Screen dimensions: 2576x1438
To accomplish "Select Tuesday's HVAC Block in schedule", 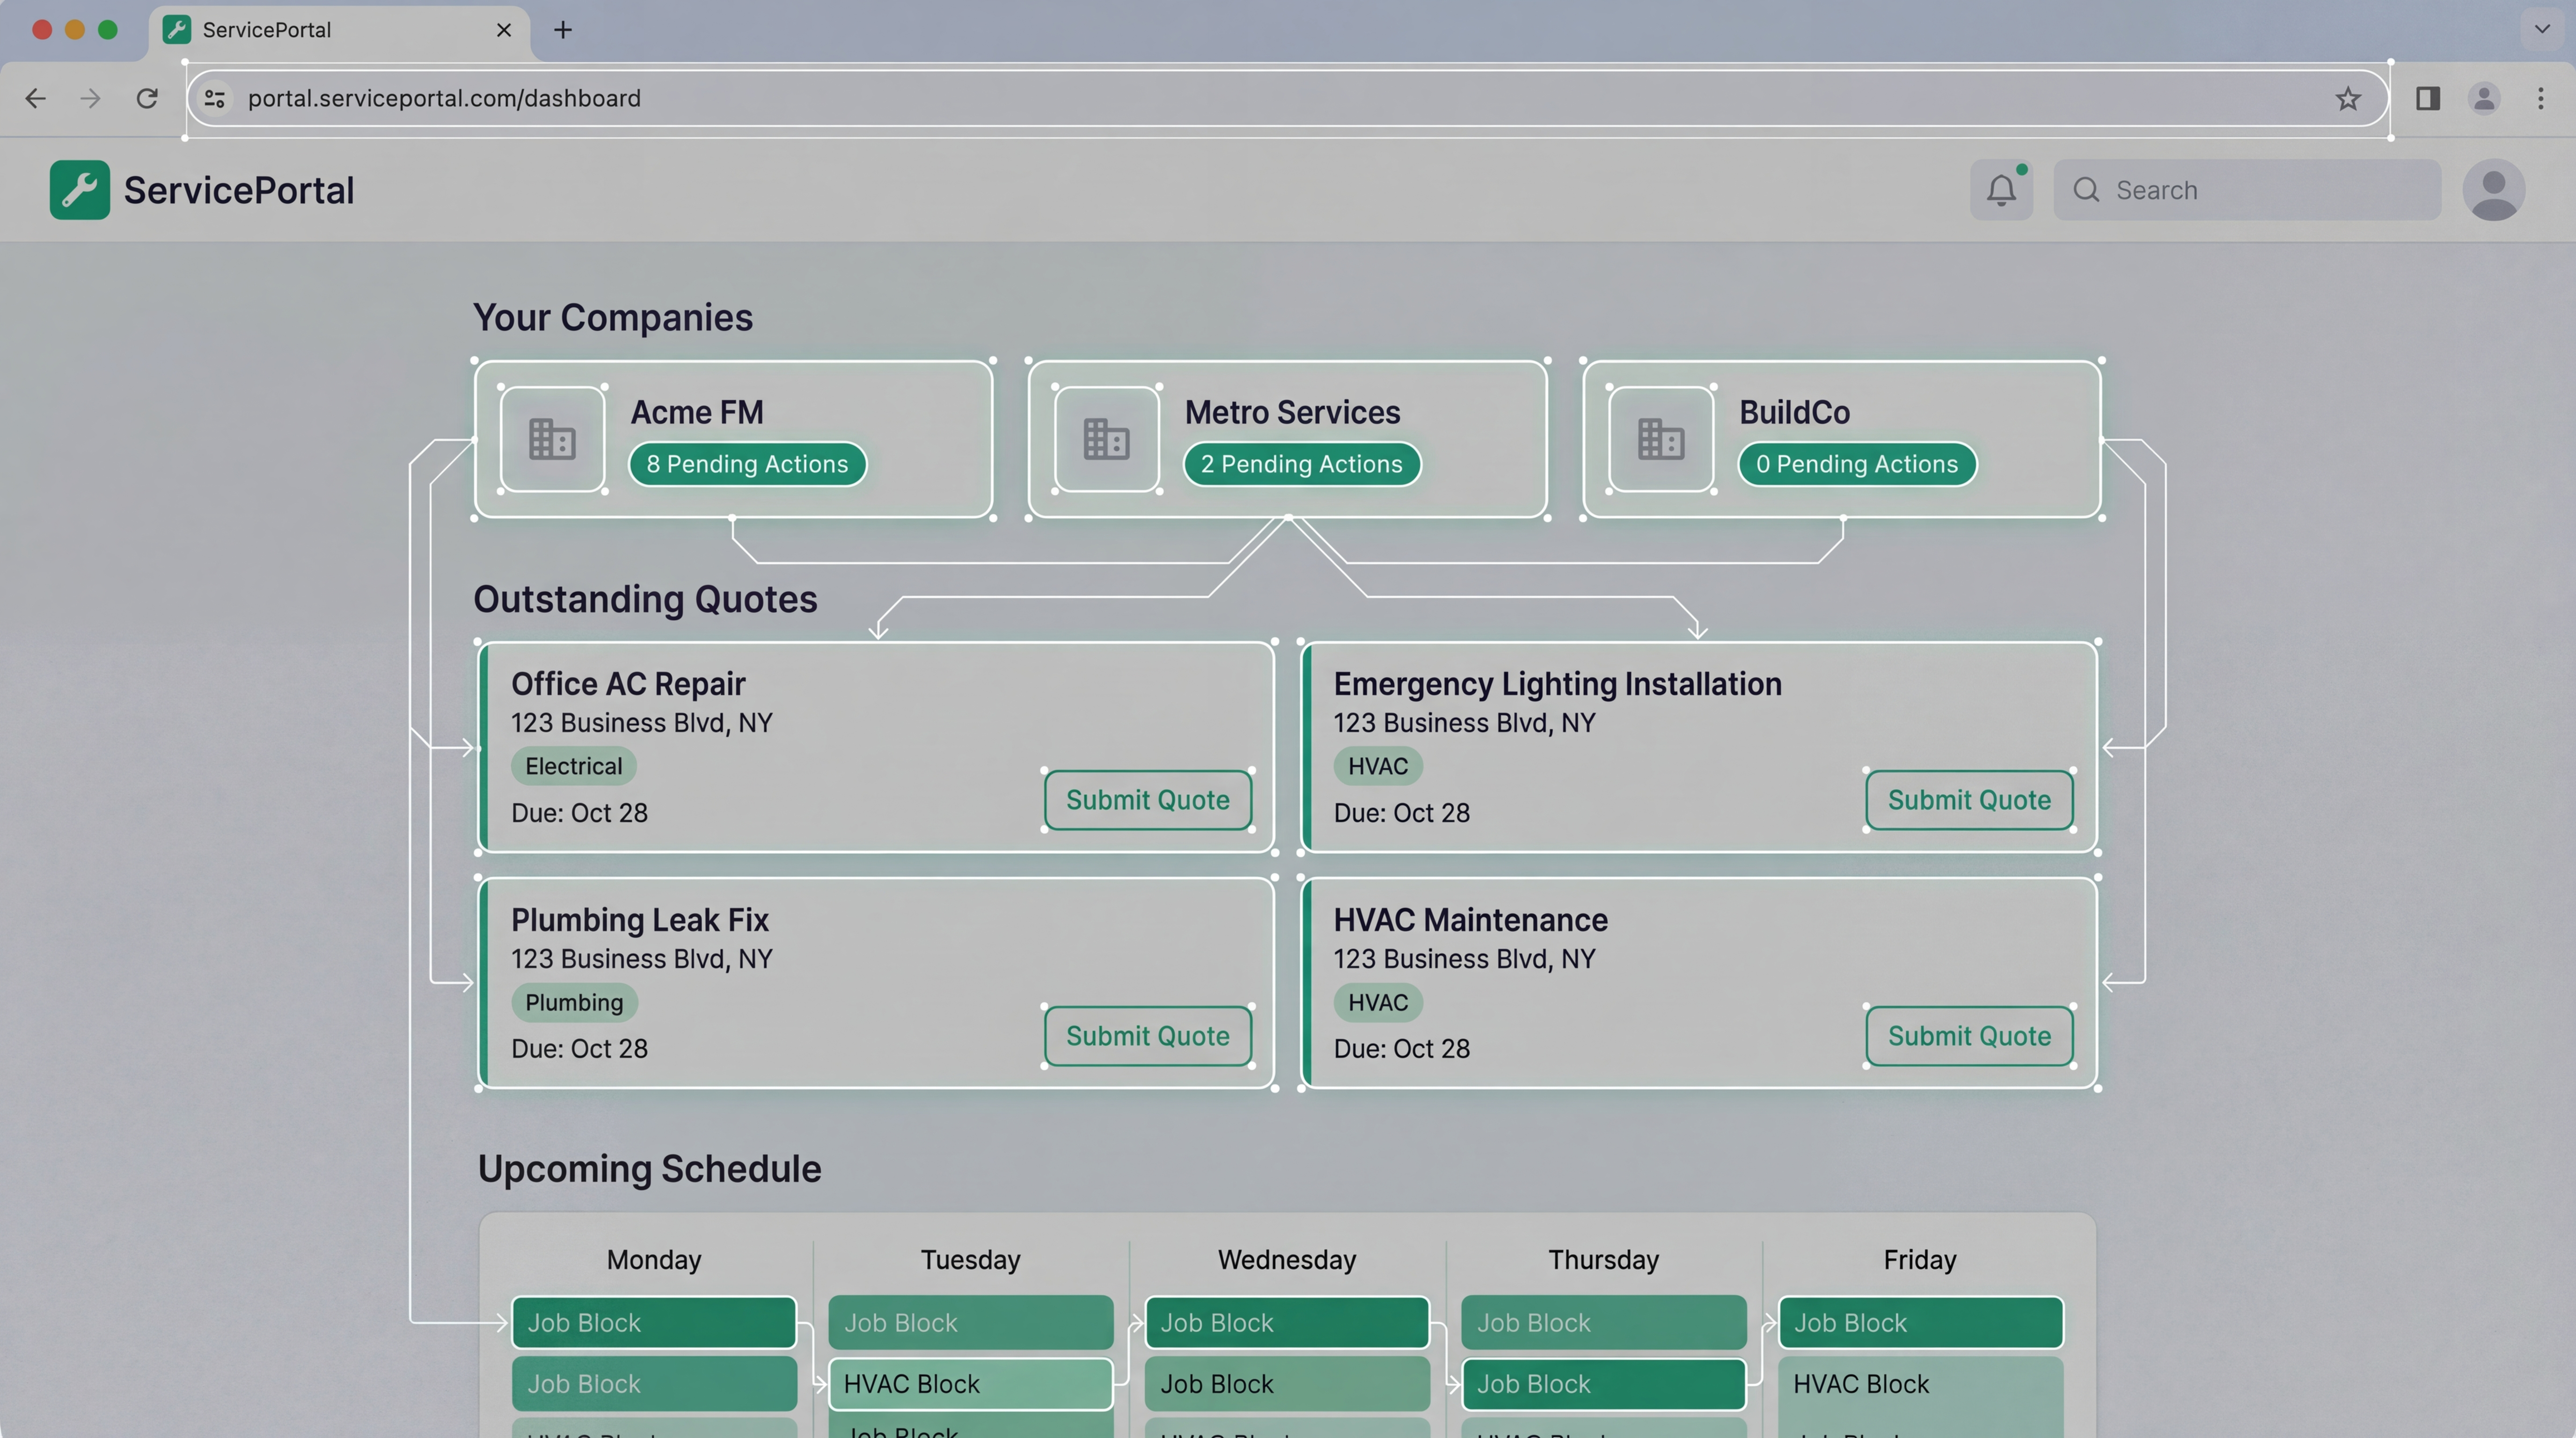I will pyautogui.click(x=970, y=1384).
